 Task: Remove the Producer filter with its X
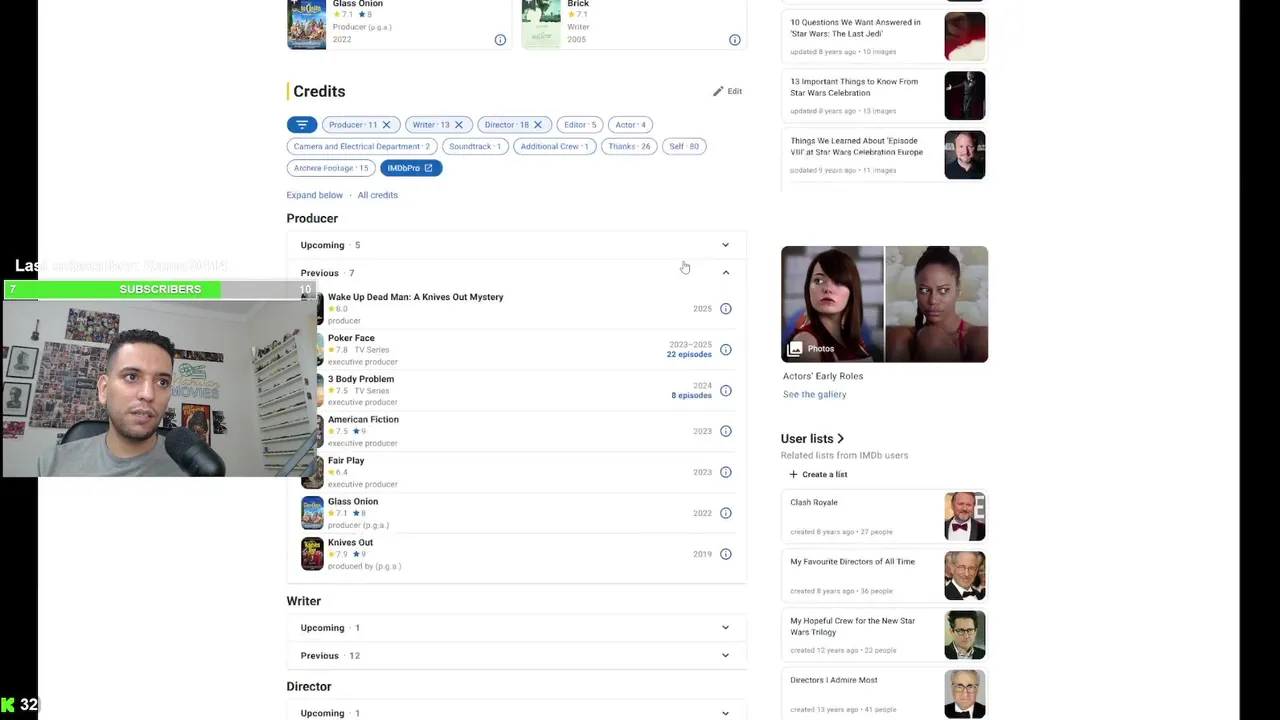coord(386,125)
